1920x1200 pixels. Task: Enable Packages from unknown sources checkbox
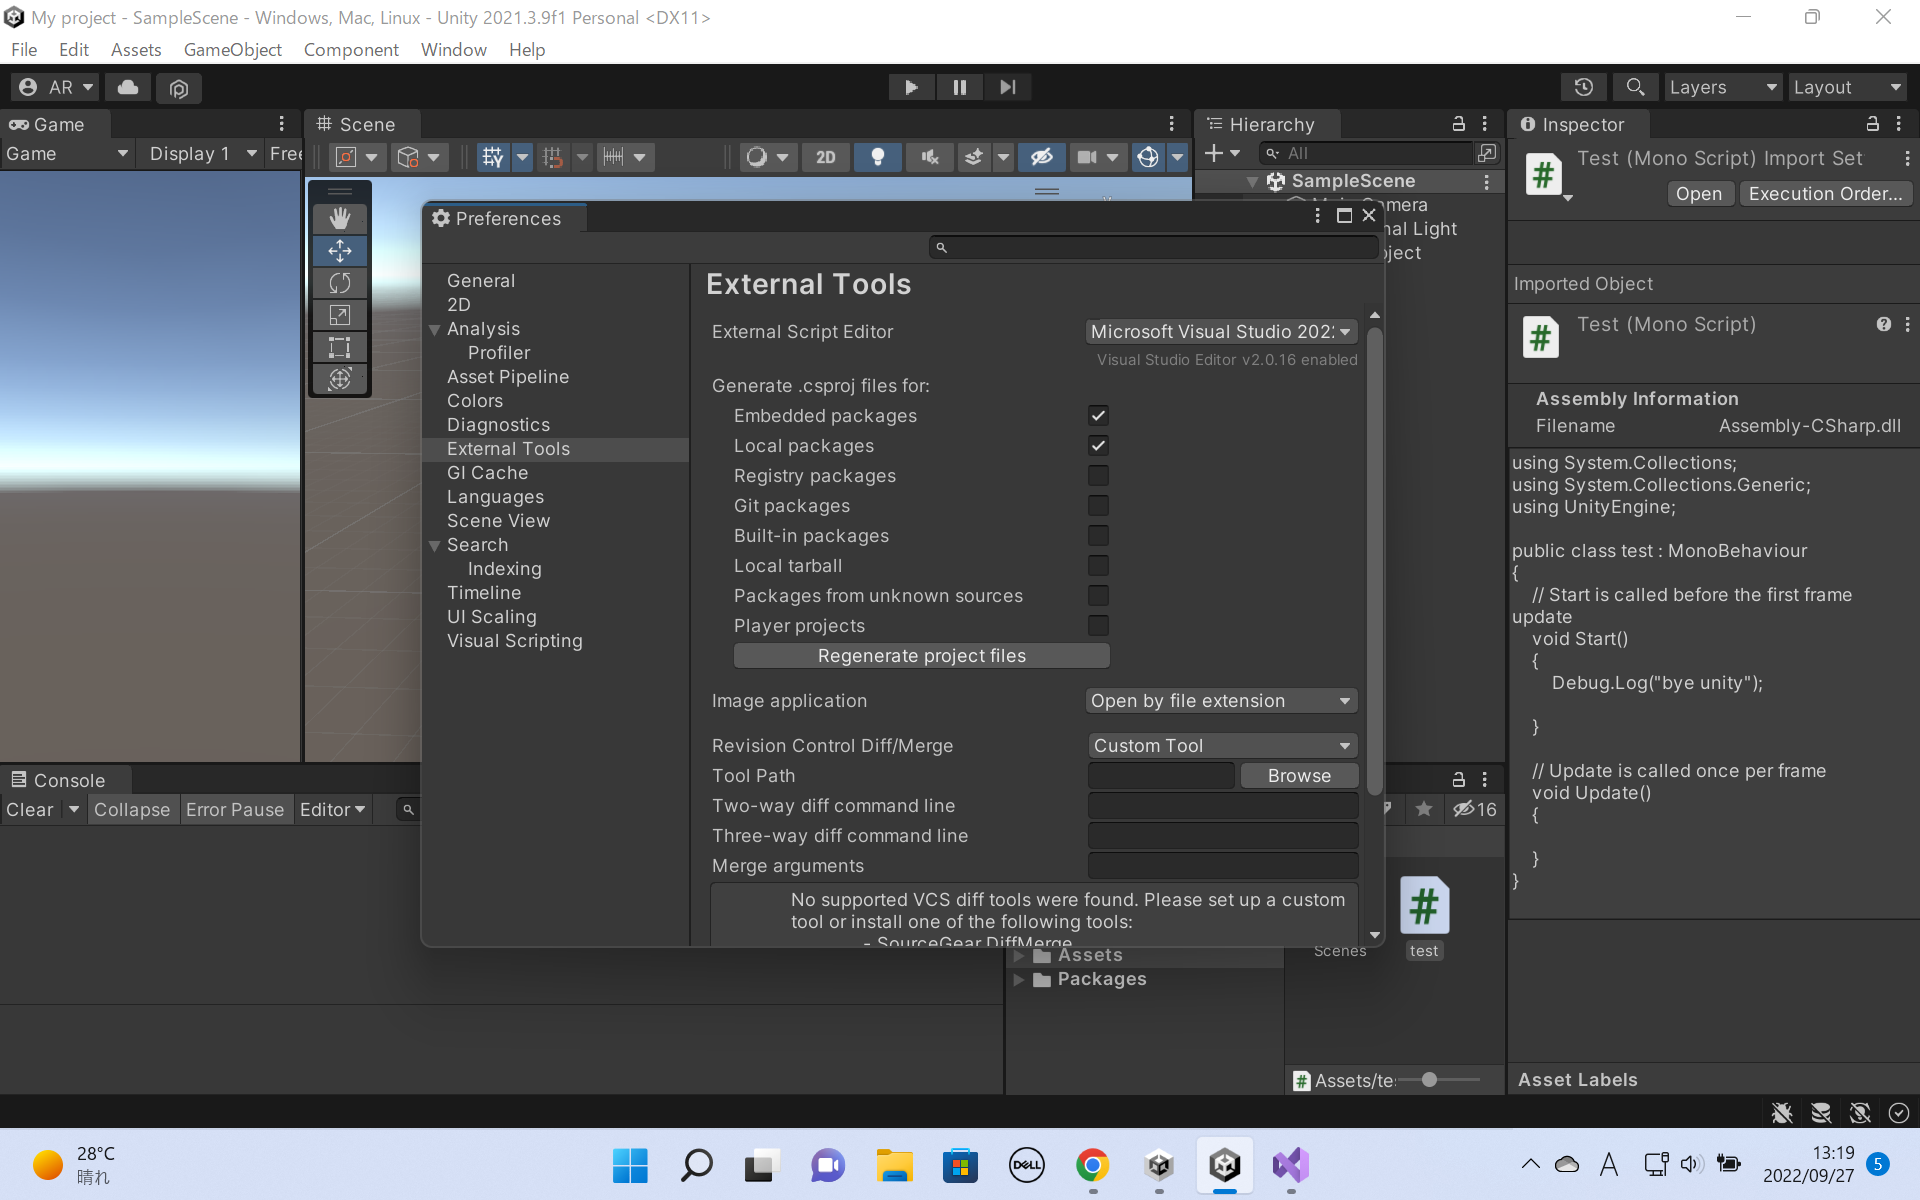[x=1098, y=595]
